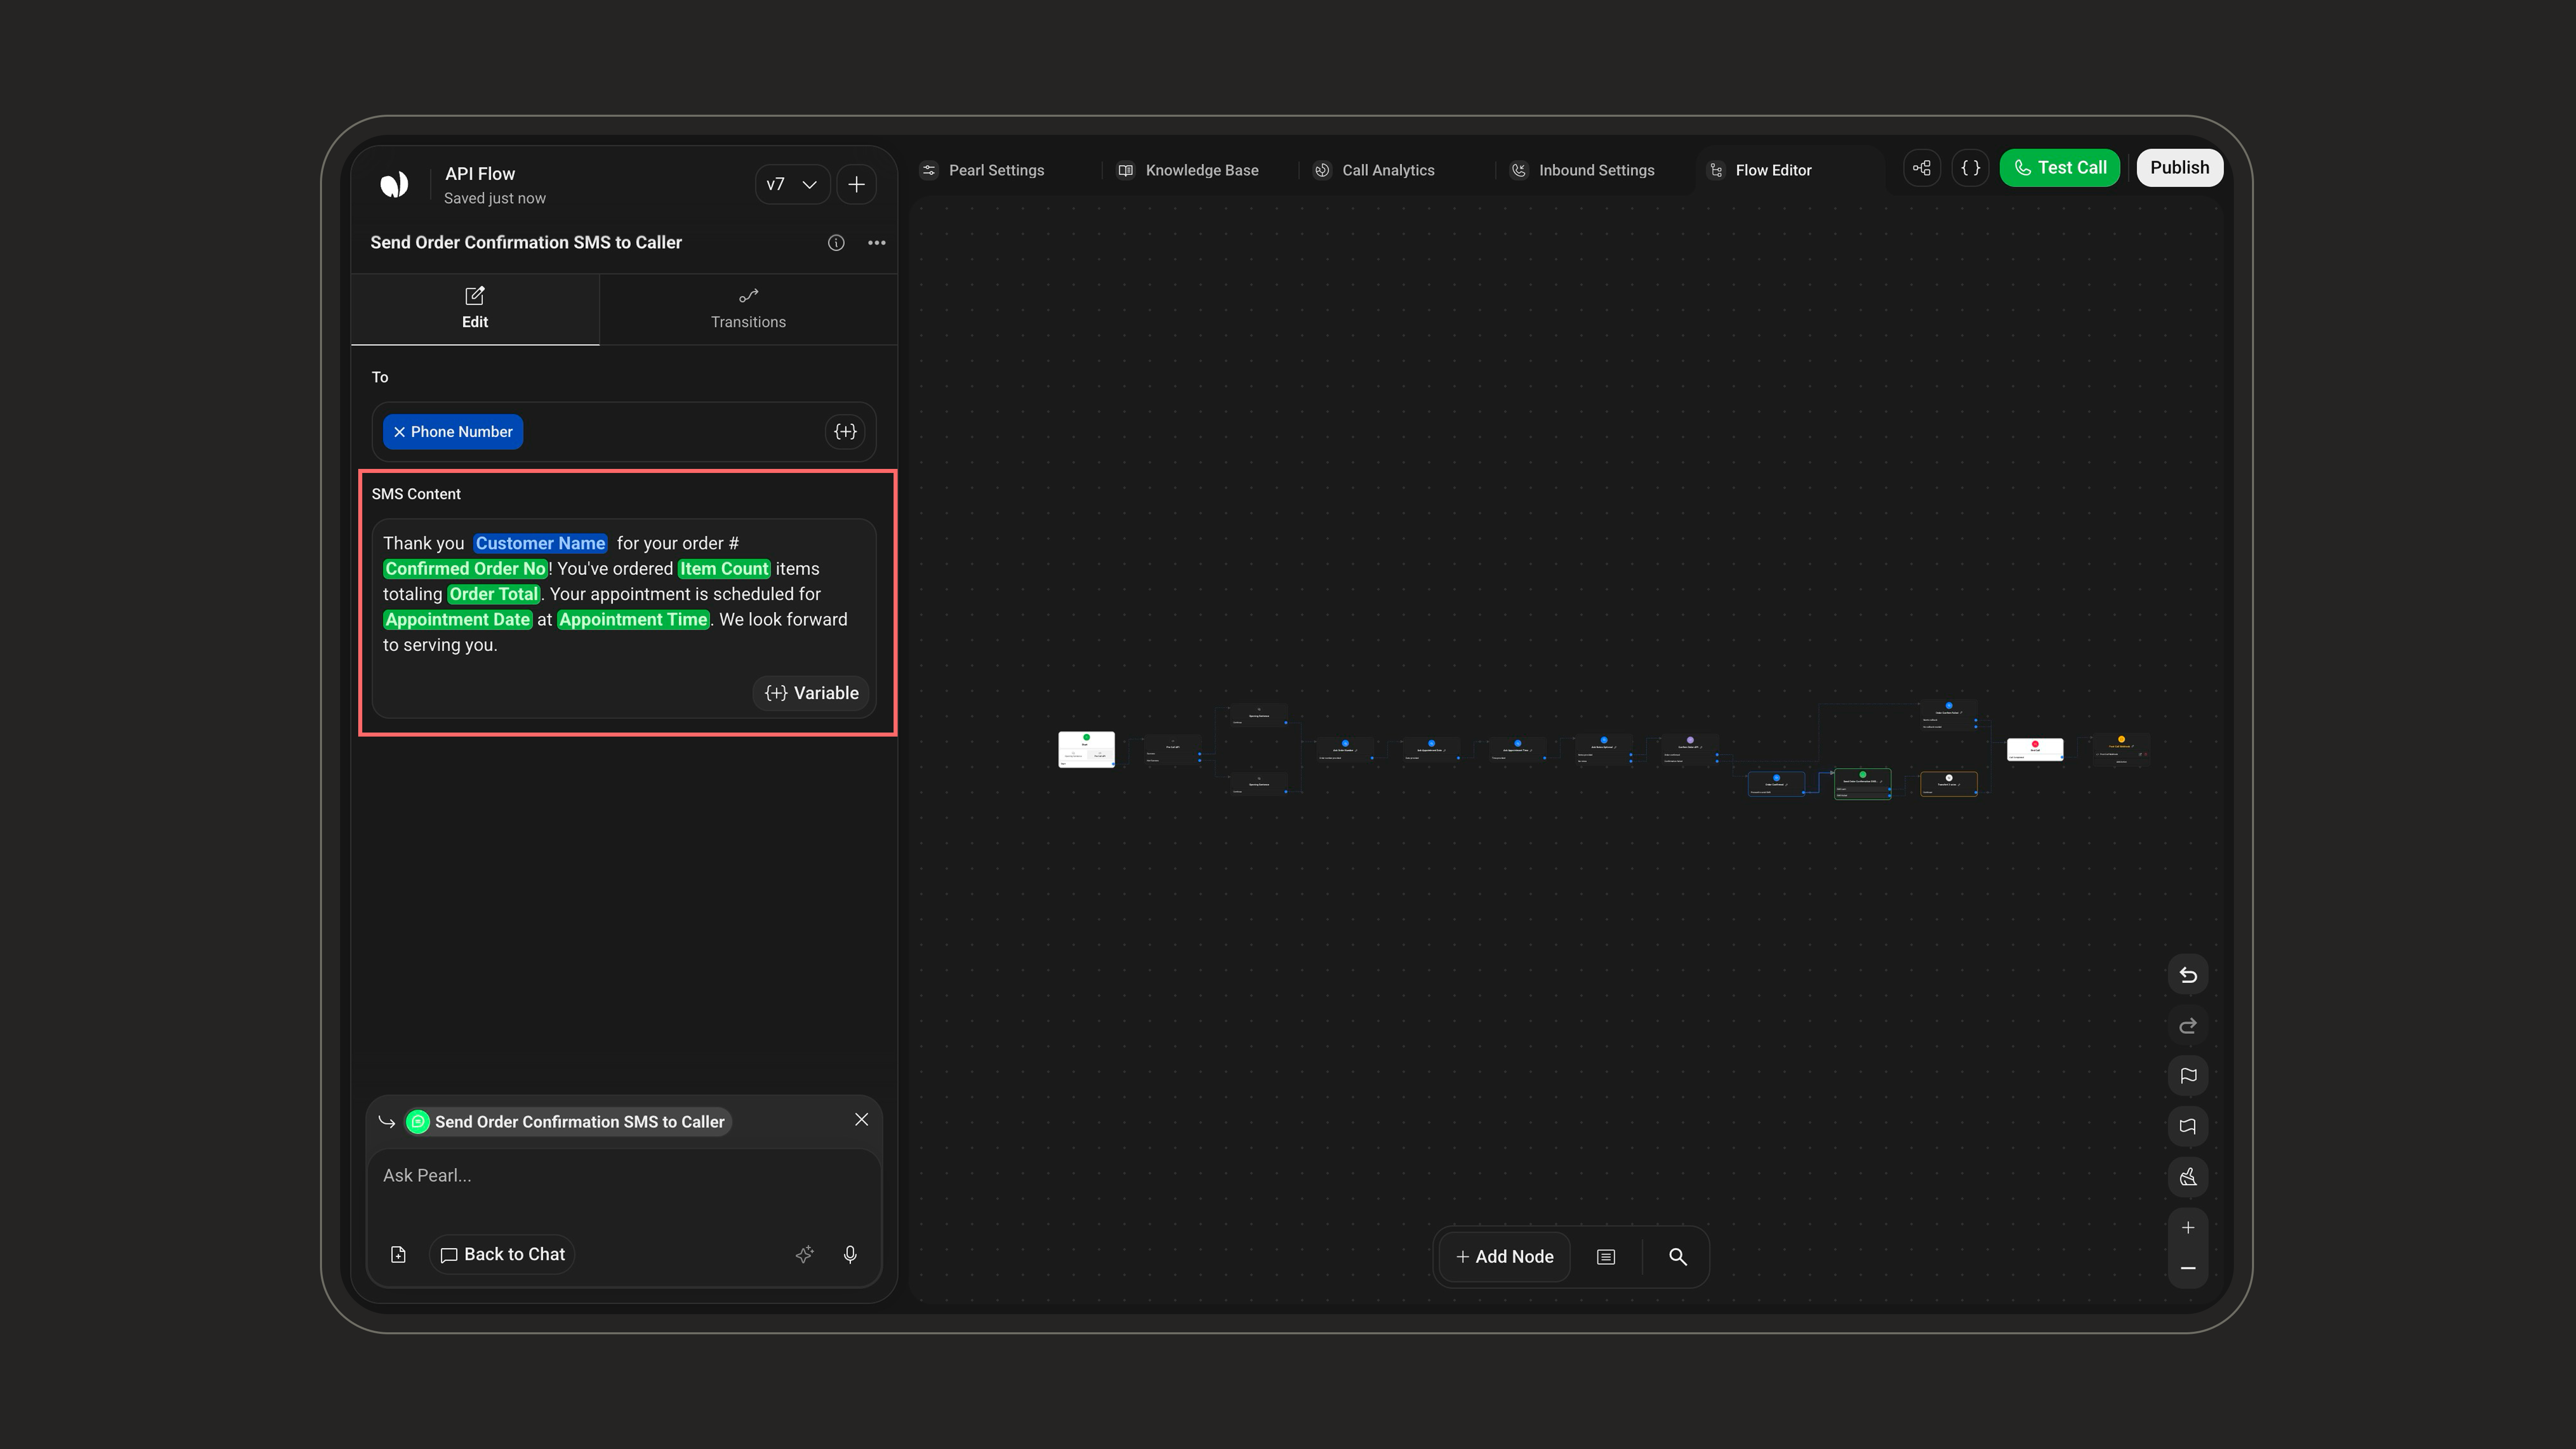Click the attach file icon
Image resolution: width=2576 pixels, height=1449 pixels.
[398, 1255]
